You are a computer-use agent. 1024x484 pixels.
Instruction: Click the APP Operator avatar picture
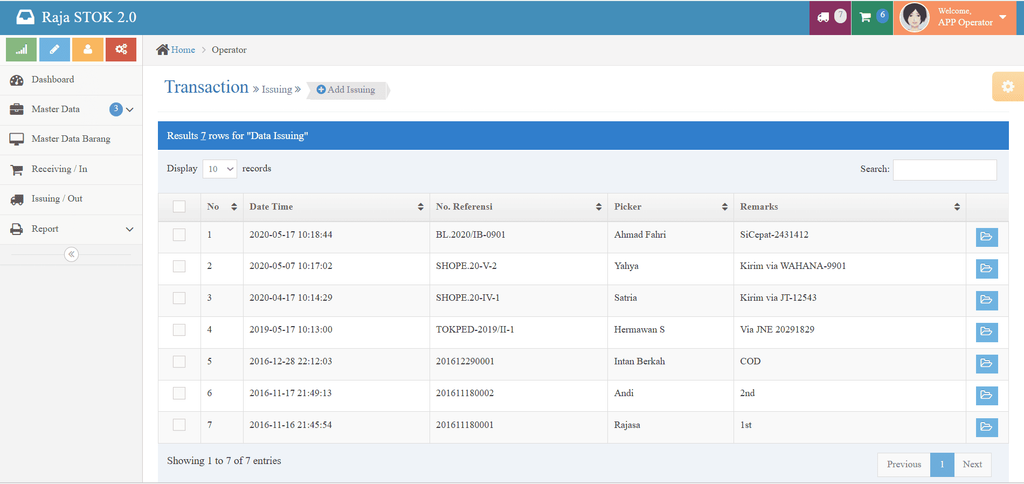[914, 18]
